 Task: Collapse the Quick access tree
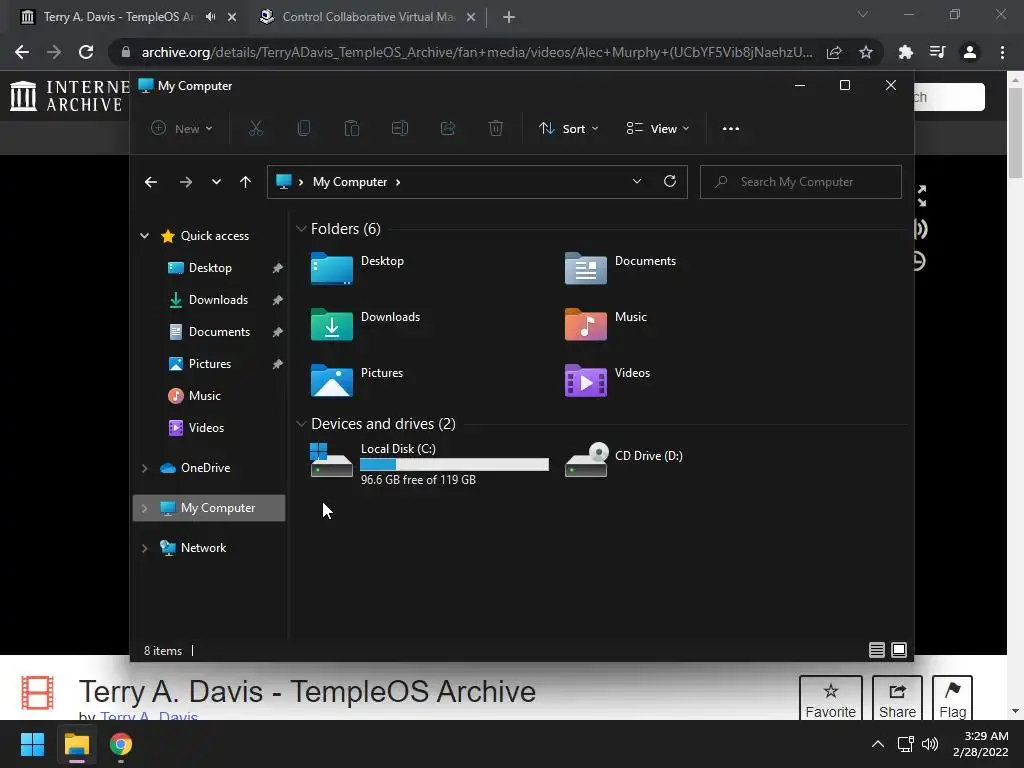pos(144,236)
